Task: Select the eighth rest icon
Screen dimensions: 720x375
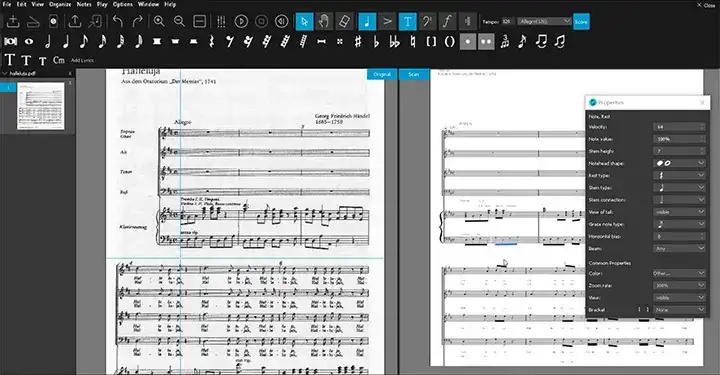Action: point(230,42)
